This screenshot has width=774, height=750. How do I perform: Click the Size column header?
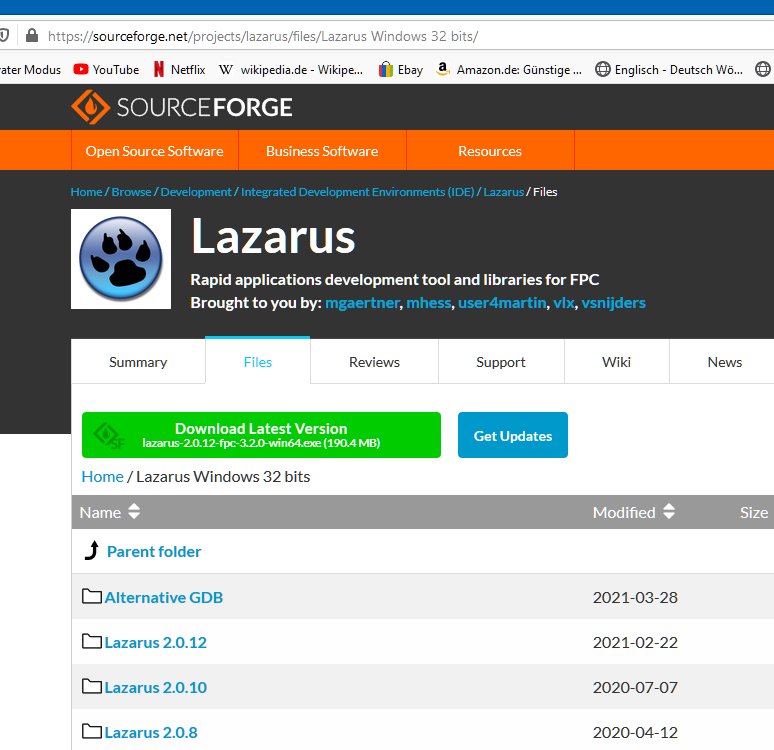tap(754, 513)
